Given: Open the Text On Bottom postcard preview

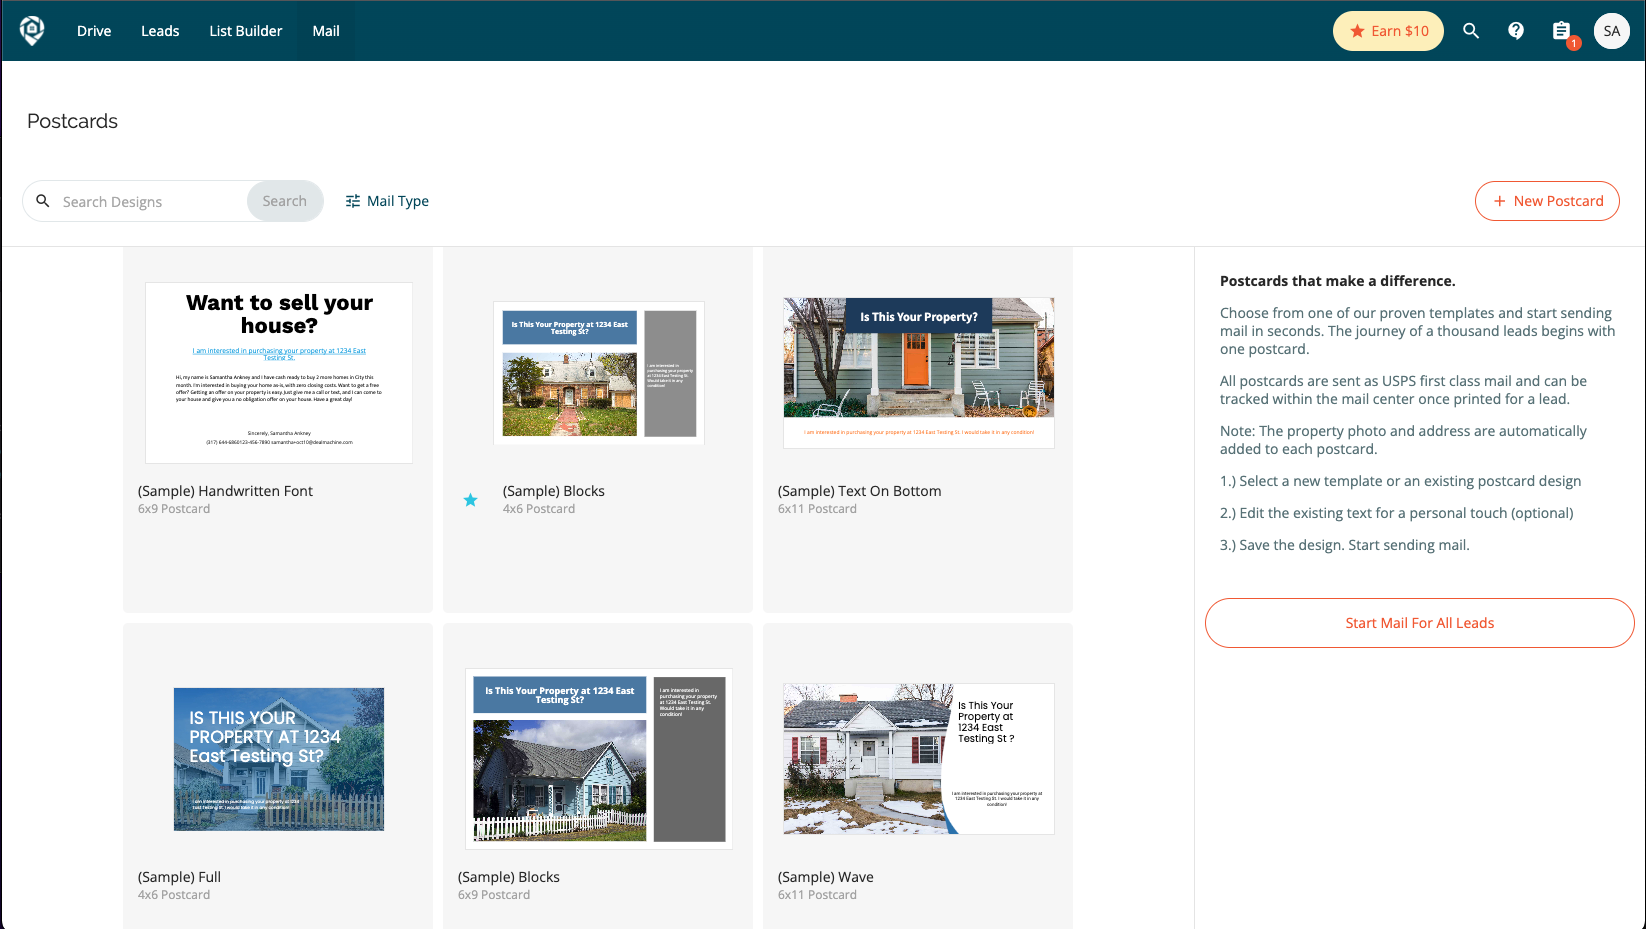Looking at the screenshot, I should [918, 373].
